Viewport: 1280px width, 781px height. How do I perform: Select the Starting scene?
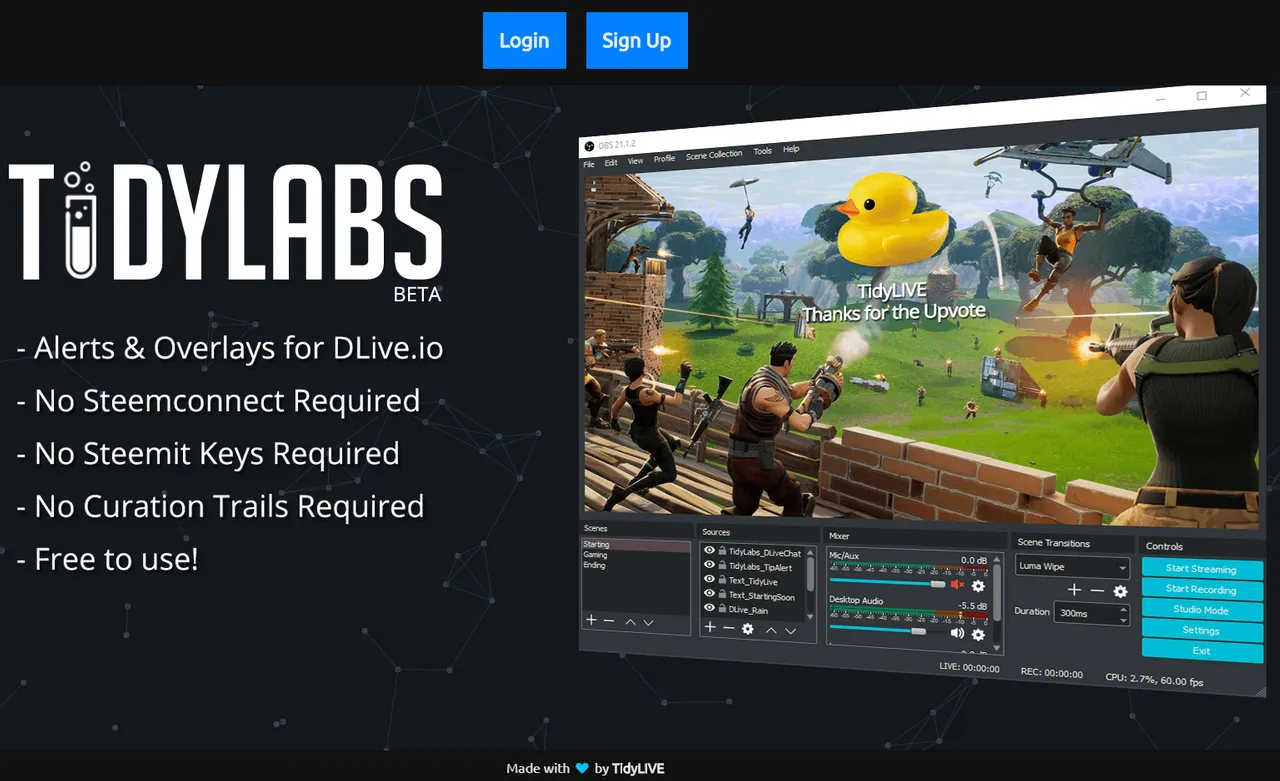tap(636, 545)
